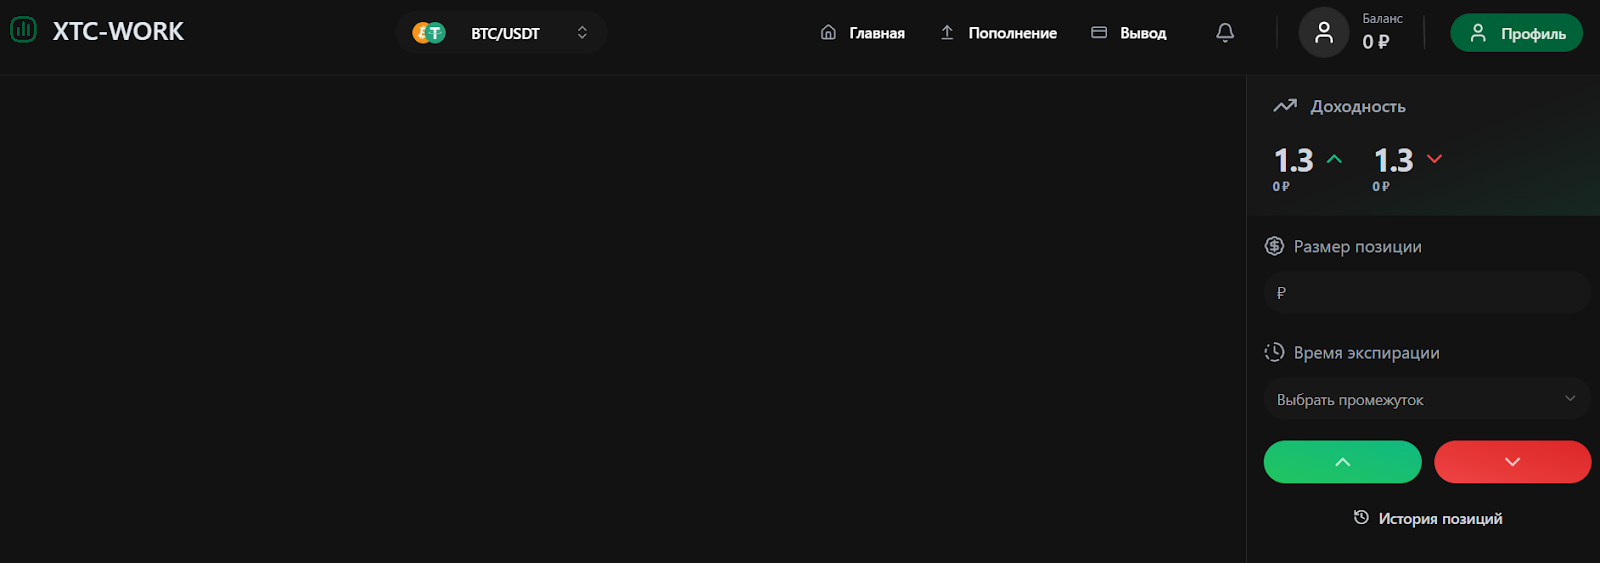The height and width of the screenshot is (563, 1600).
Task: Place an up bet with the green button
Action: point(1342,462)
